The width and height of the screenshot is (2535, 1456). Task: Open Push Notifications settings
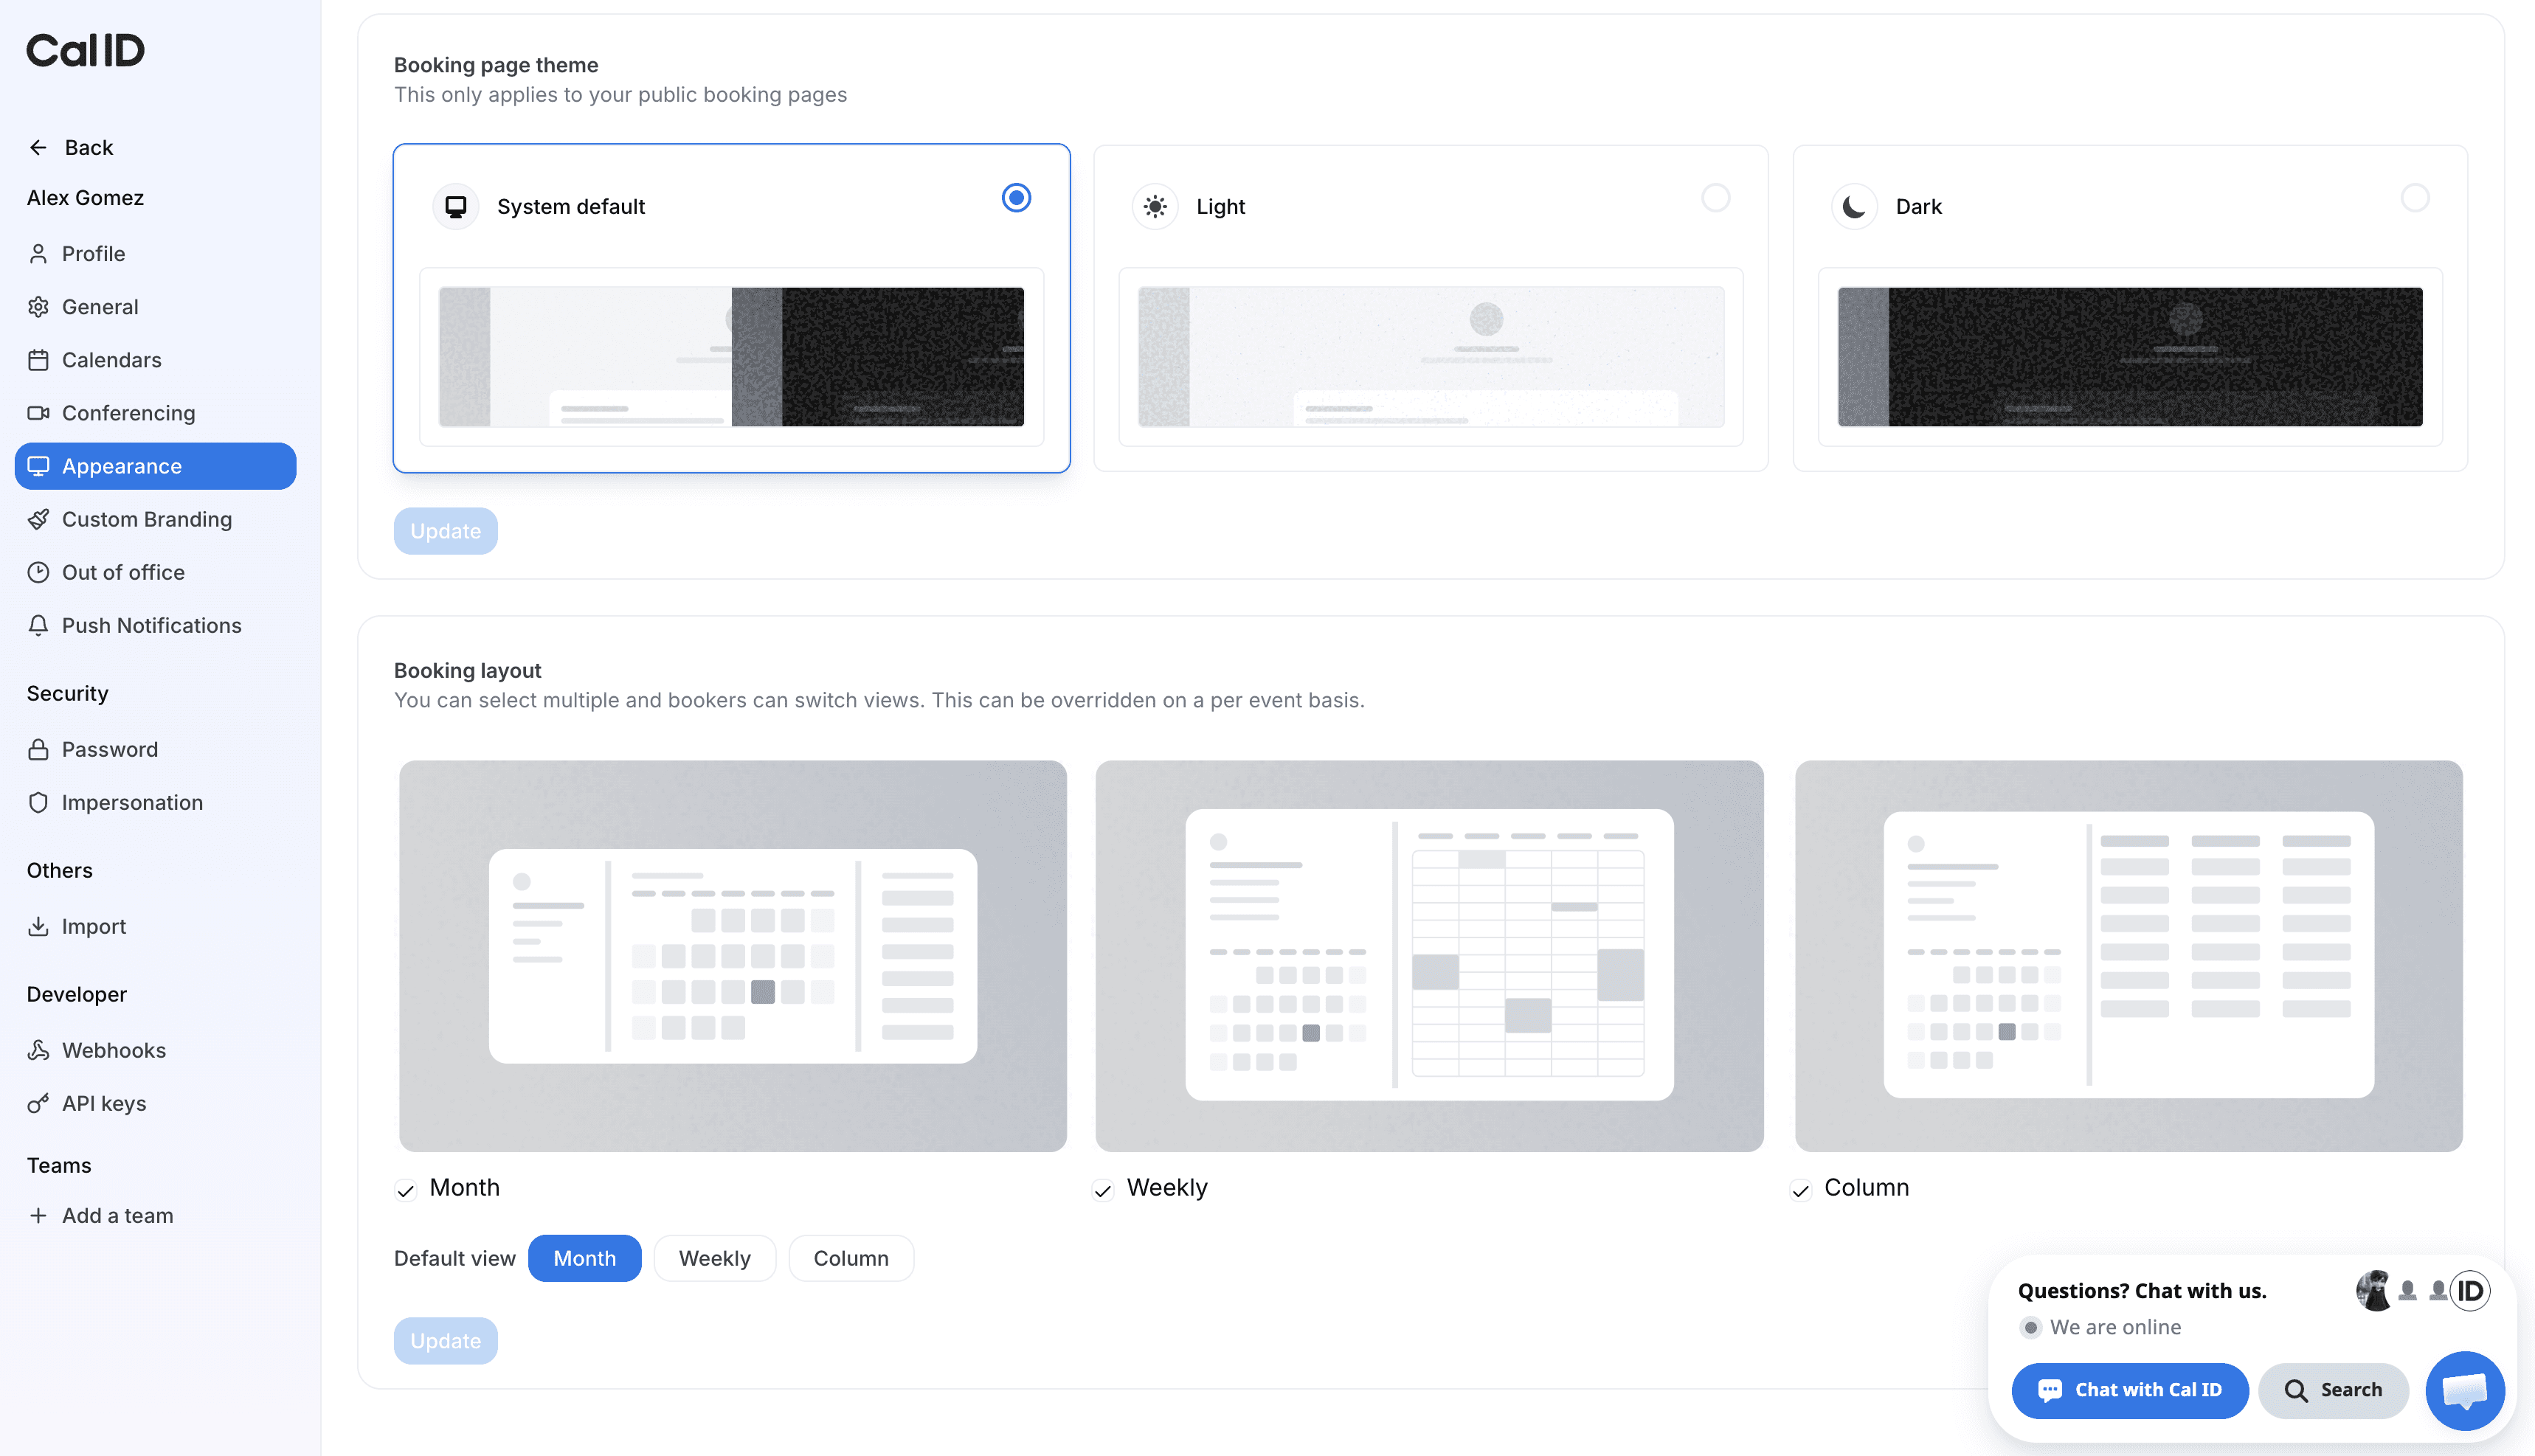[x=155, y=624]
